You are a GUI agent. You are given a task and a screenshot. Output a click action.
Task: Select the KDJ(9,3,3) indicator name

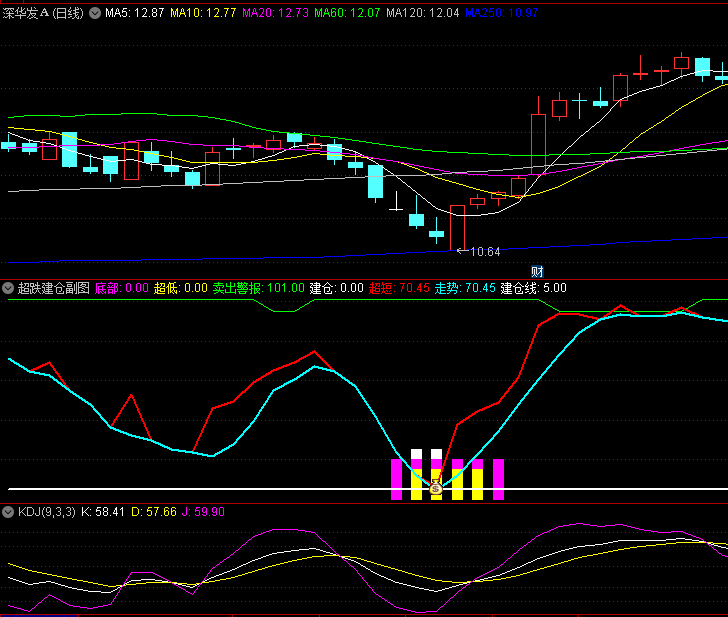(x=46, y=512)
